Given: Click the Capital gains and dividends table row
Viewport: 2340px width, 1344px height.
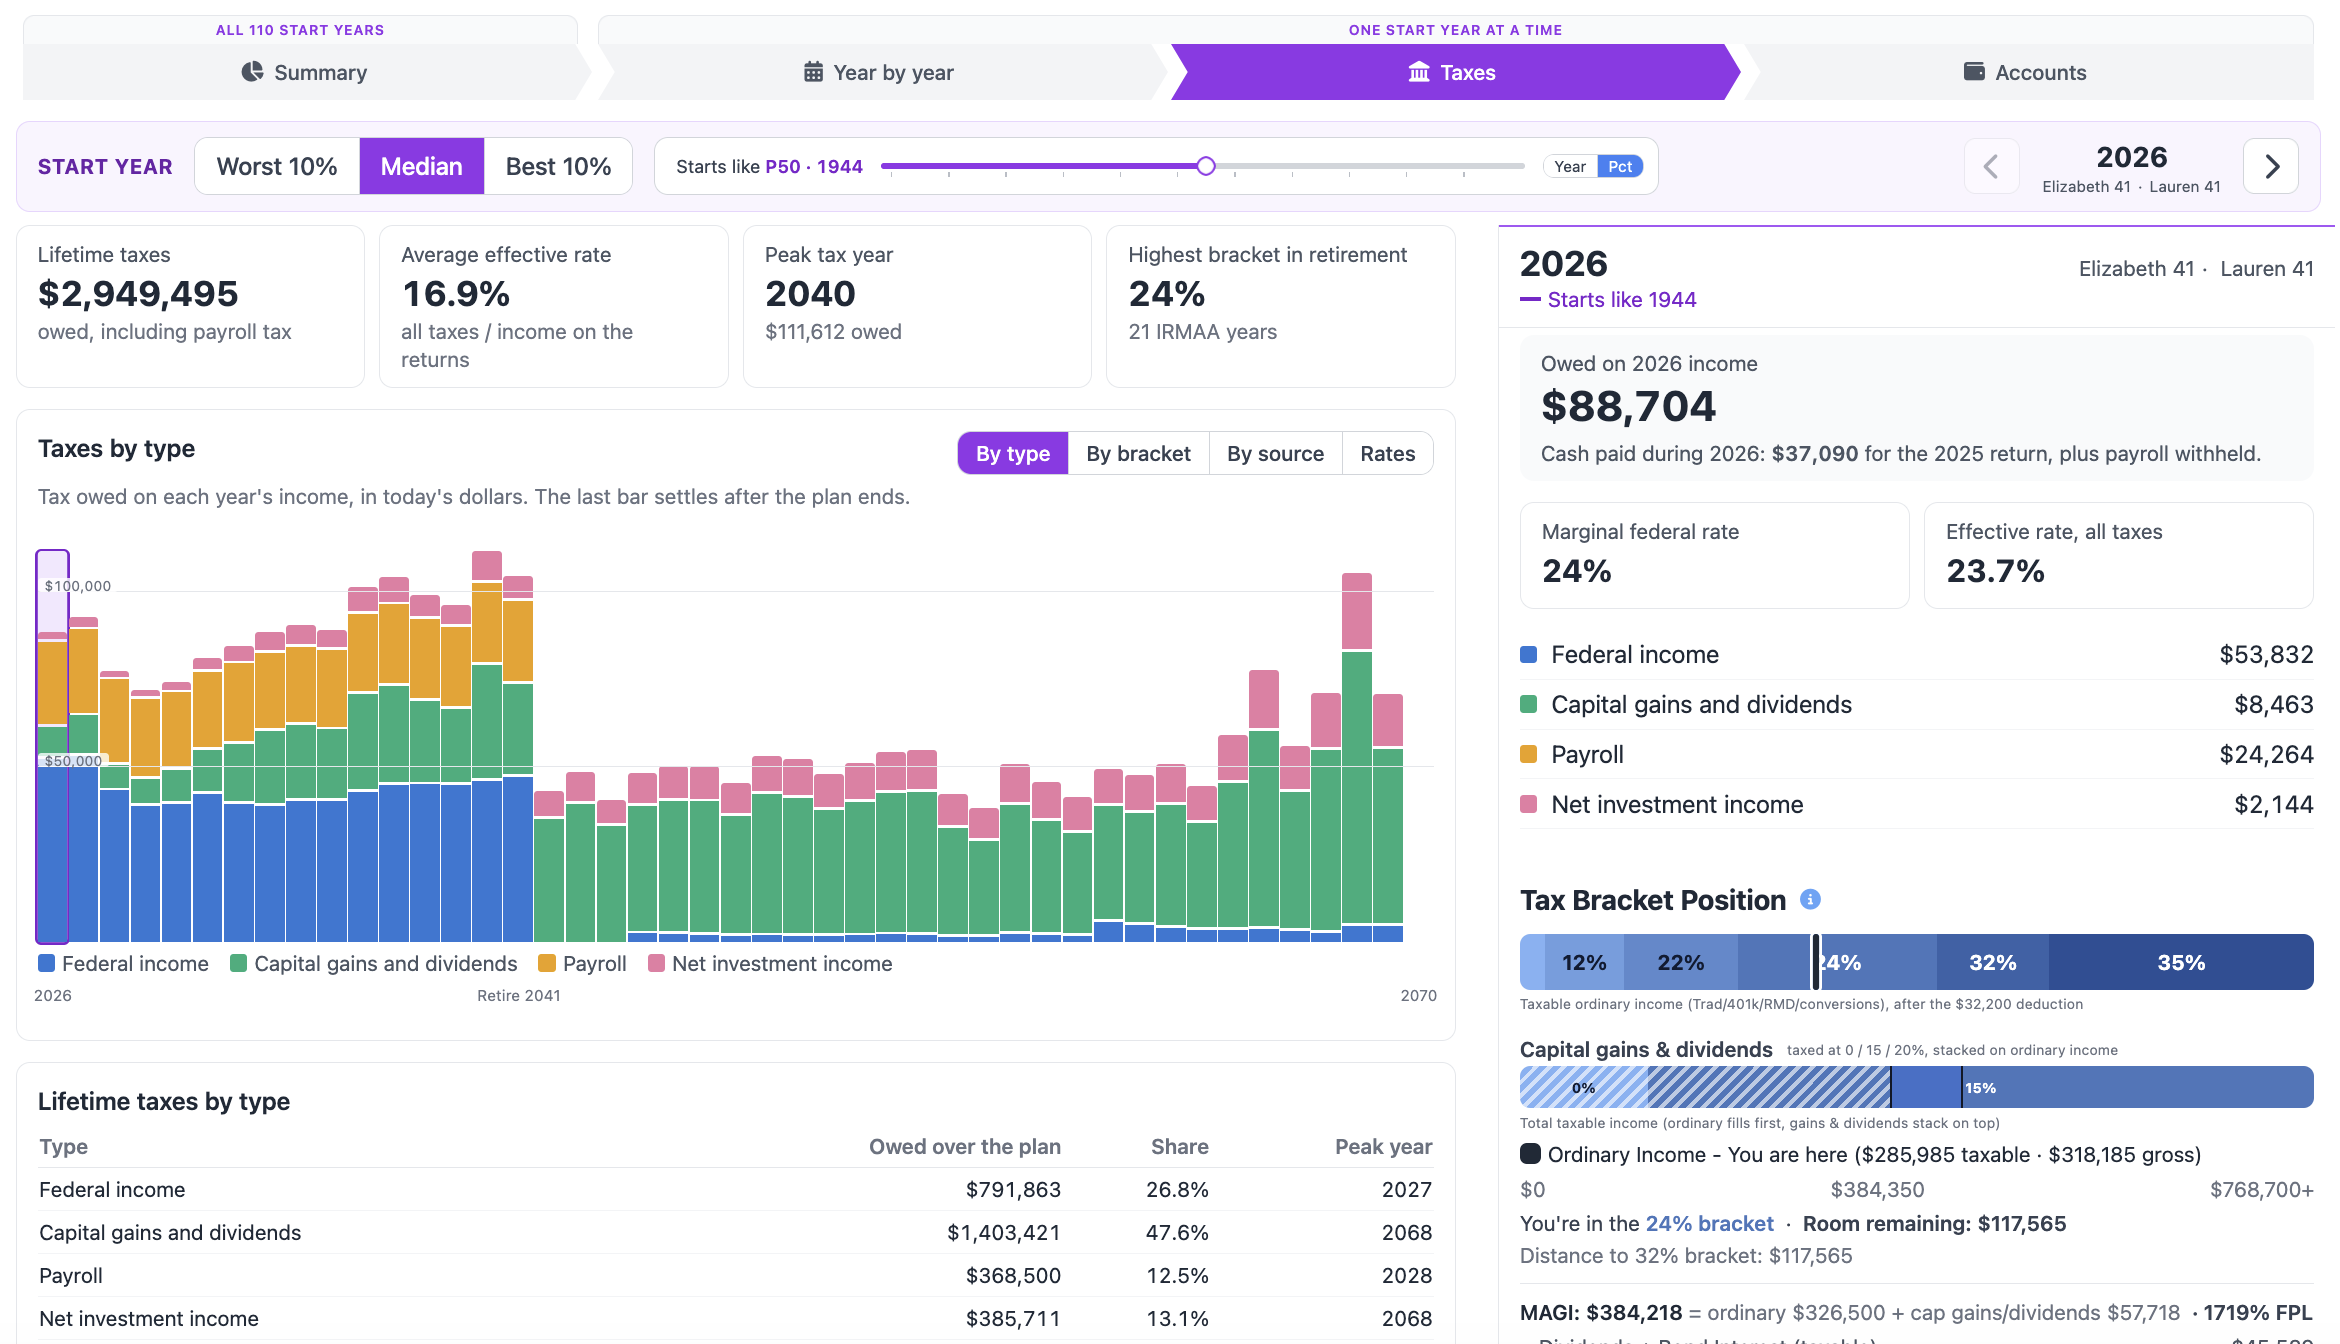Looking at the screenshot, I should coord(735,1233).
